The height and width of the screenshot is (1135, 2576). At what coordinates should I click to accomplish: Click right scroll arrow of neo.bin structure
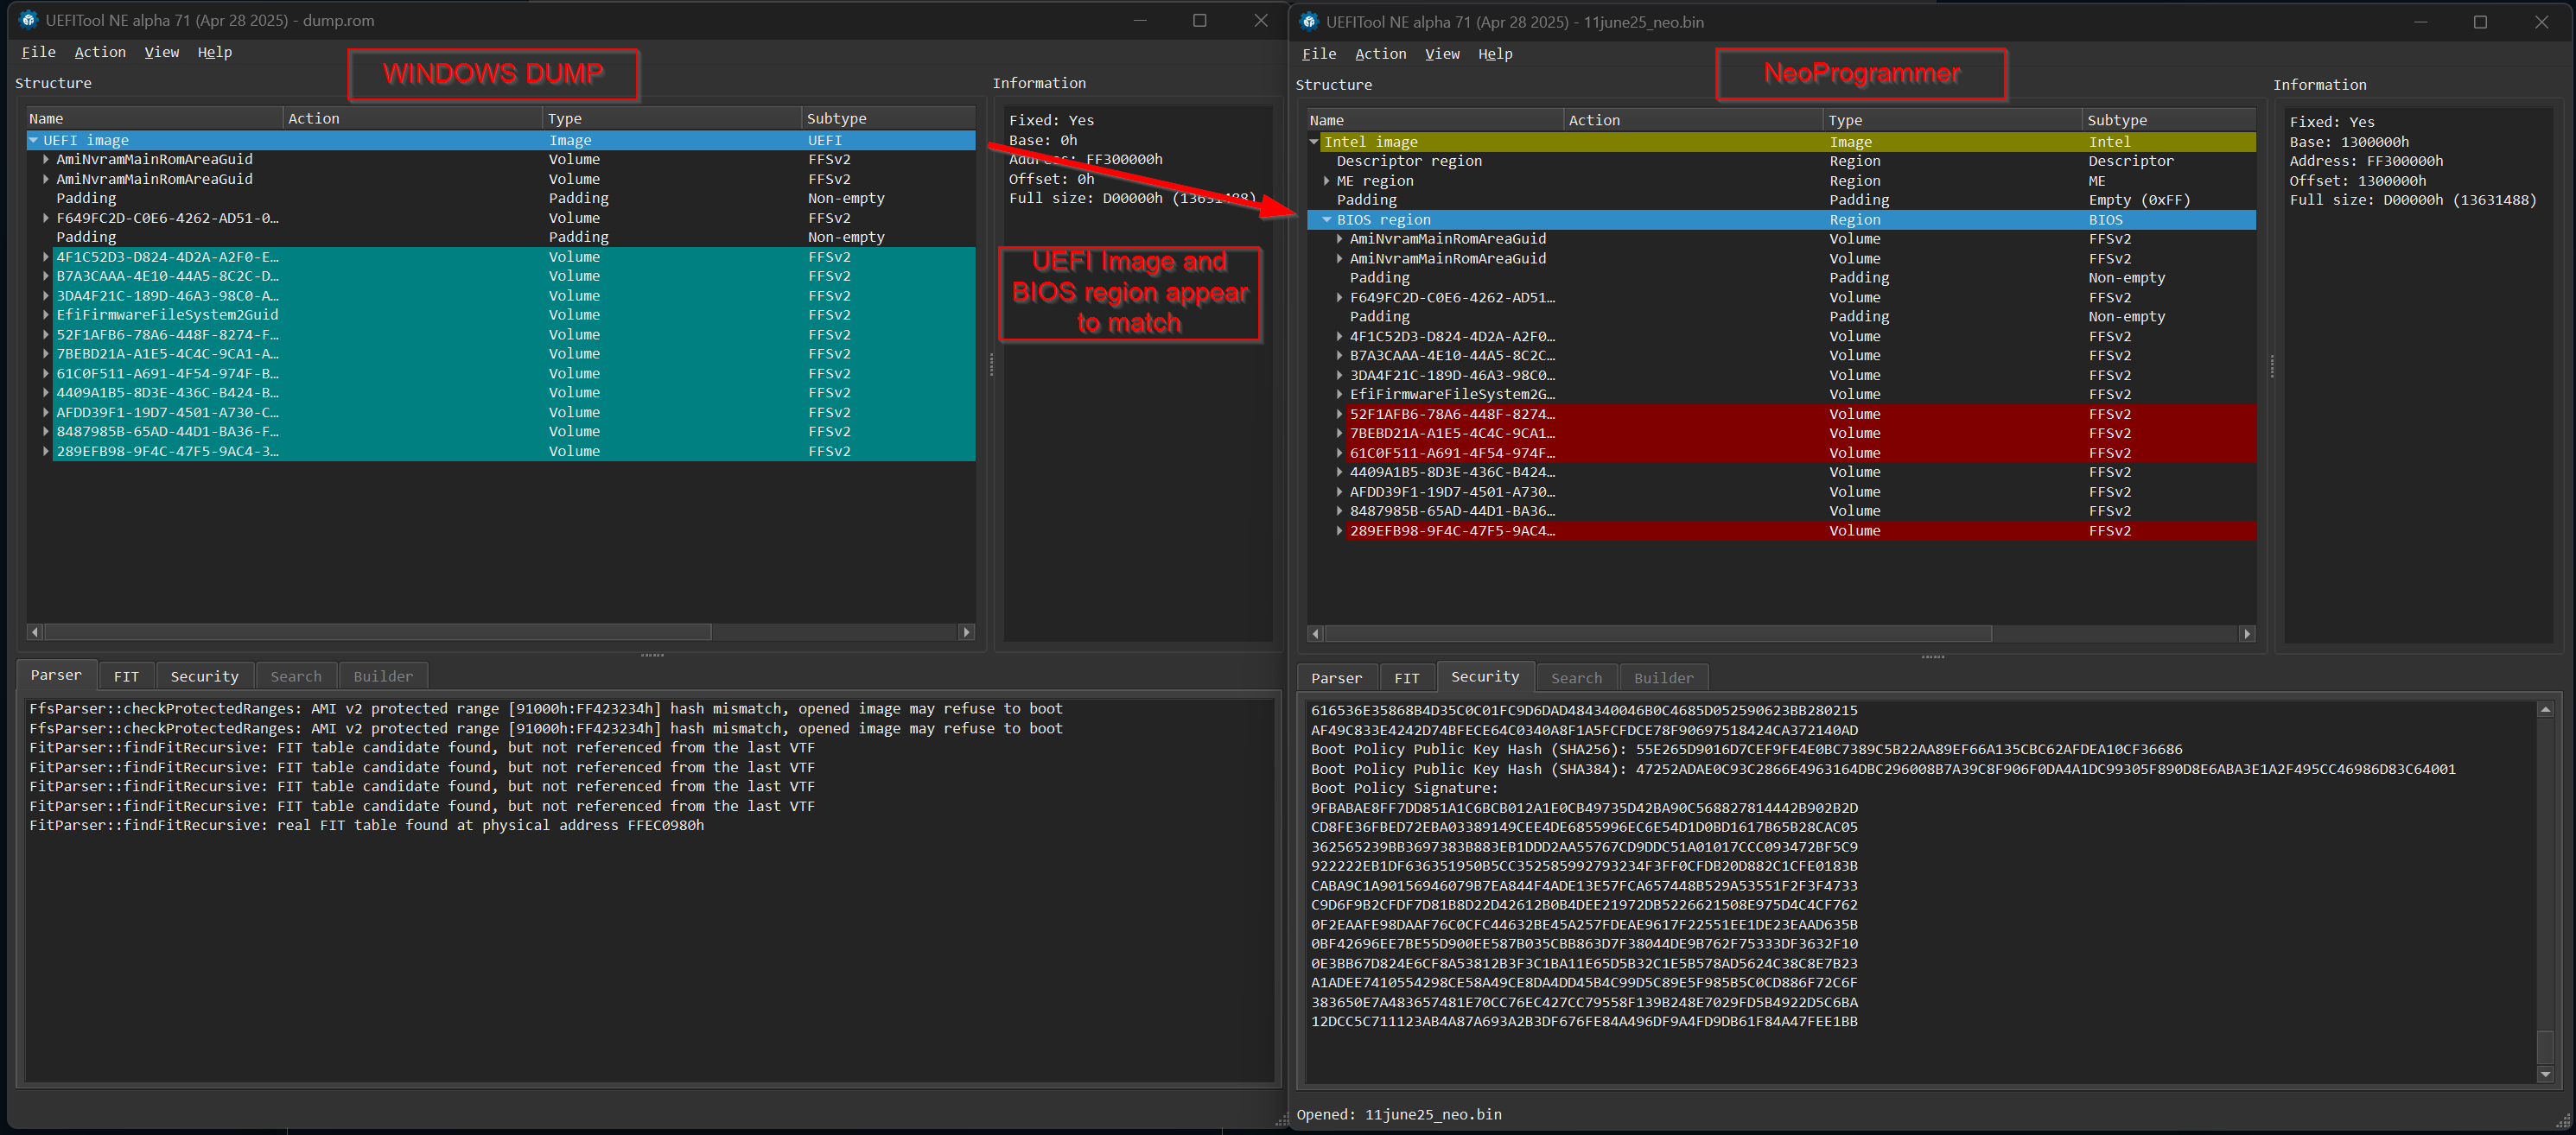tap(2247, 635)
